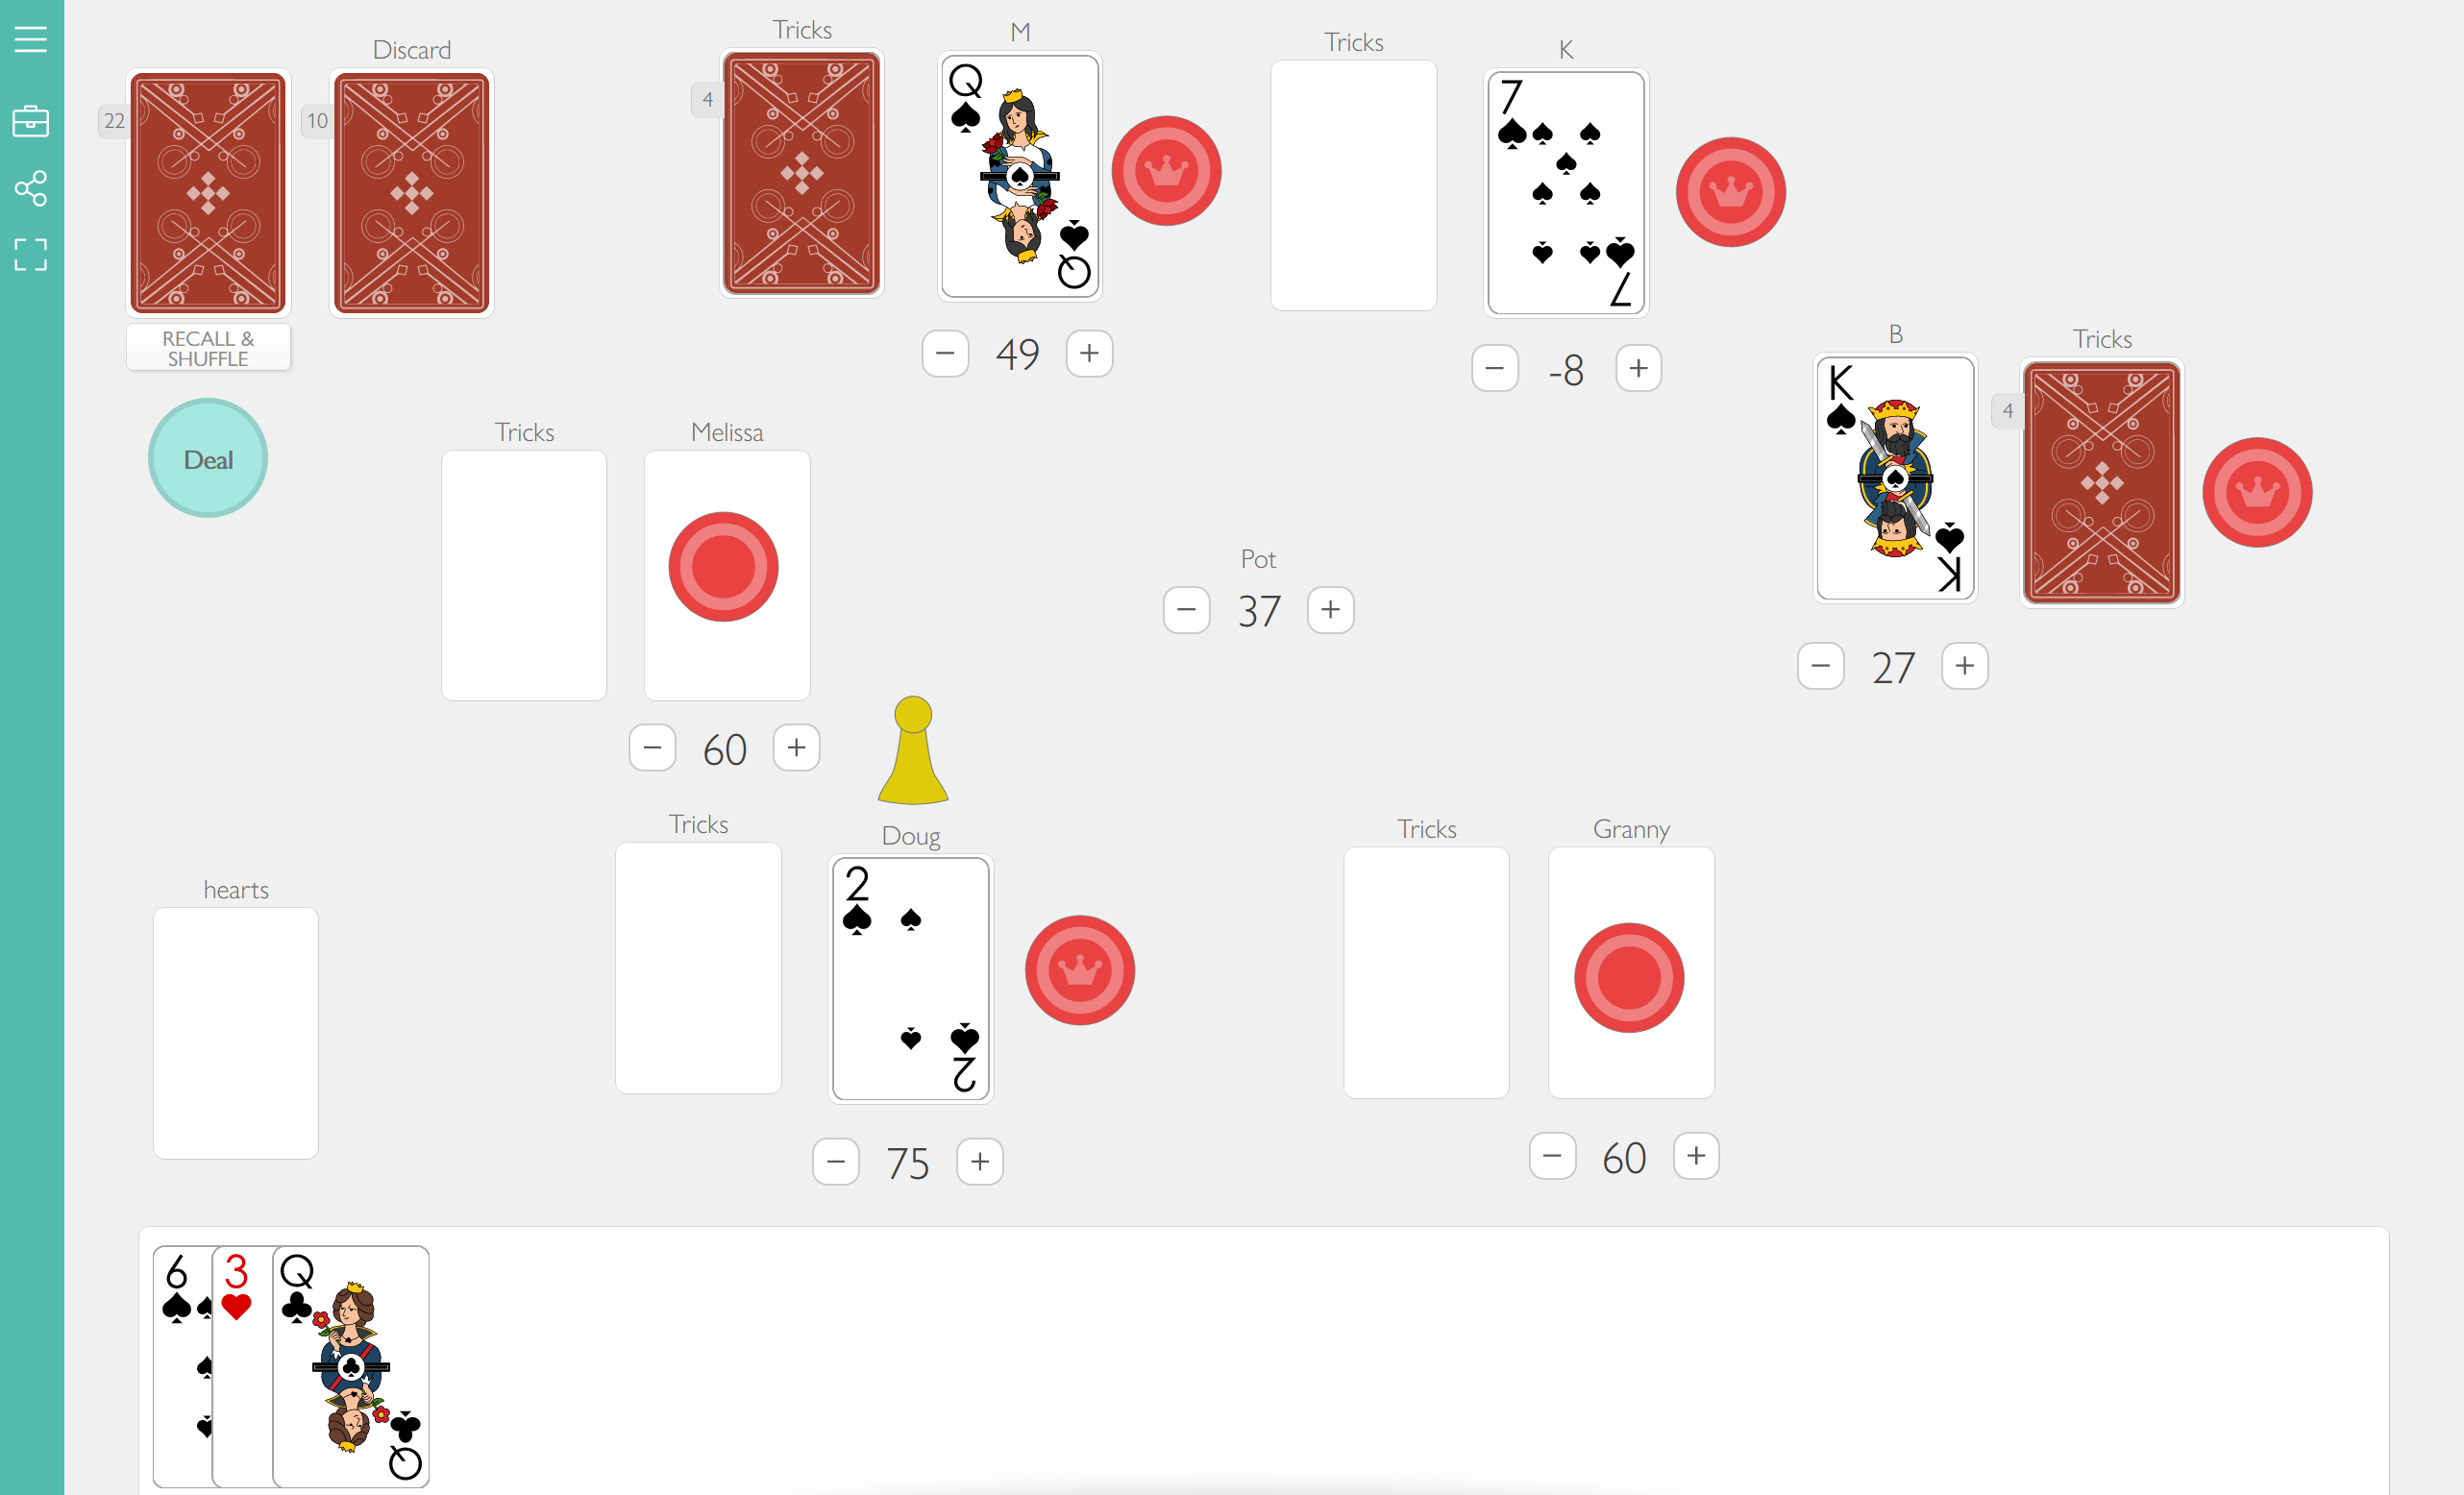The height and width of the screenshot is (1495, 2464).
Task: Click Doug's crown dealer icon
Action: (x=1079, y=968)
